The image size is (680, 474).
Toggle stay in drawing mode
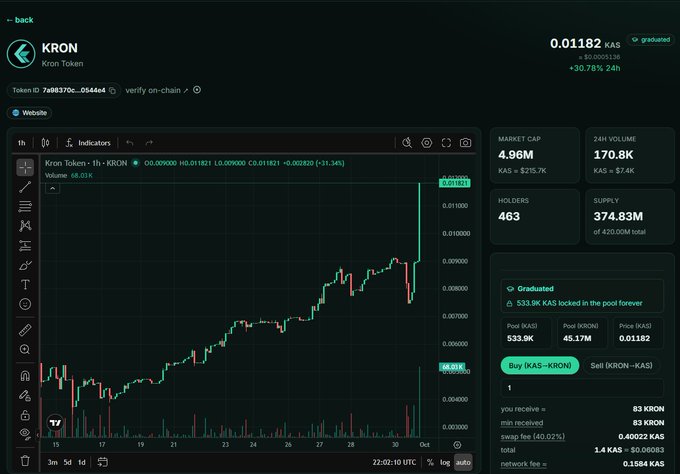pyautogui.click(x=25, y=396)
